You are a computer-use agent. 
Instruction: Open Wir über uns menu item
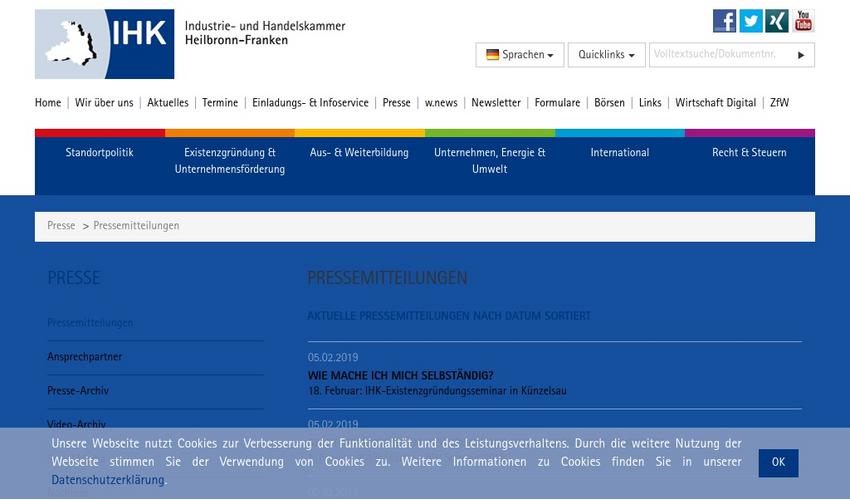tap(104, 102)
